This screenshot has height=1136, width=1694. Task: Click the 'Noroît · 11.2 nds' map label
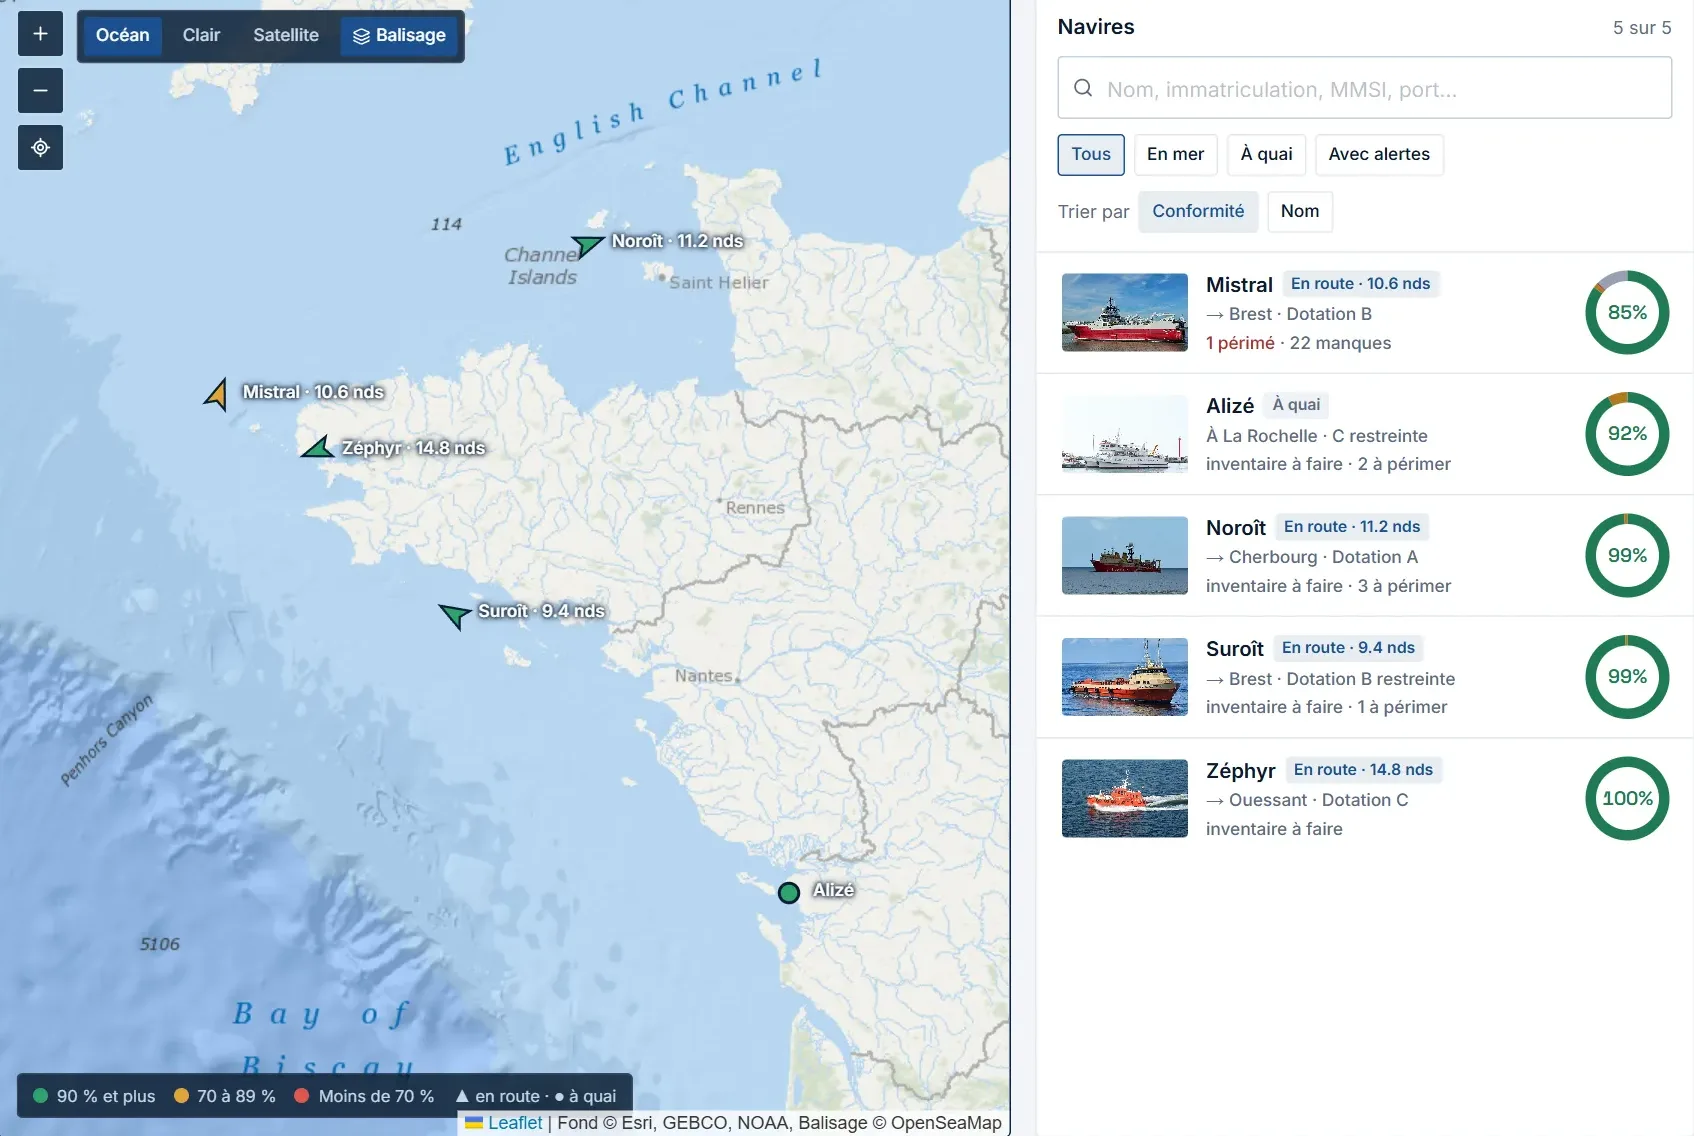pyautogui.click(x=677, y=241)
